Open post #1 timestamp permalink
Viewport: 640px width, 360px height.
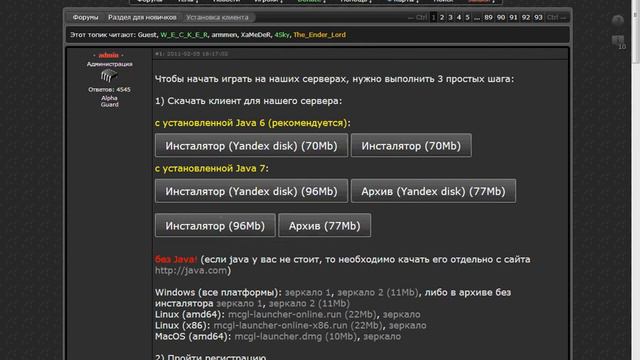click(x=191, y=54)
